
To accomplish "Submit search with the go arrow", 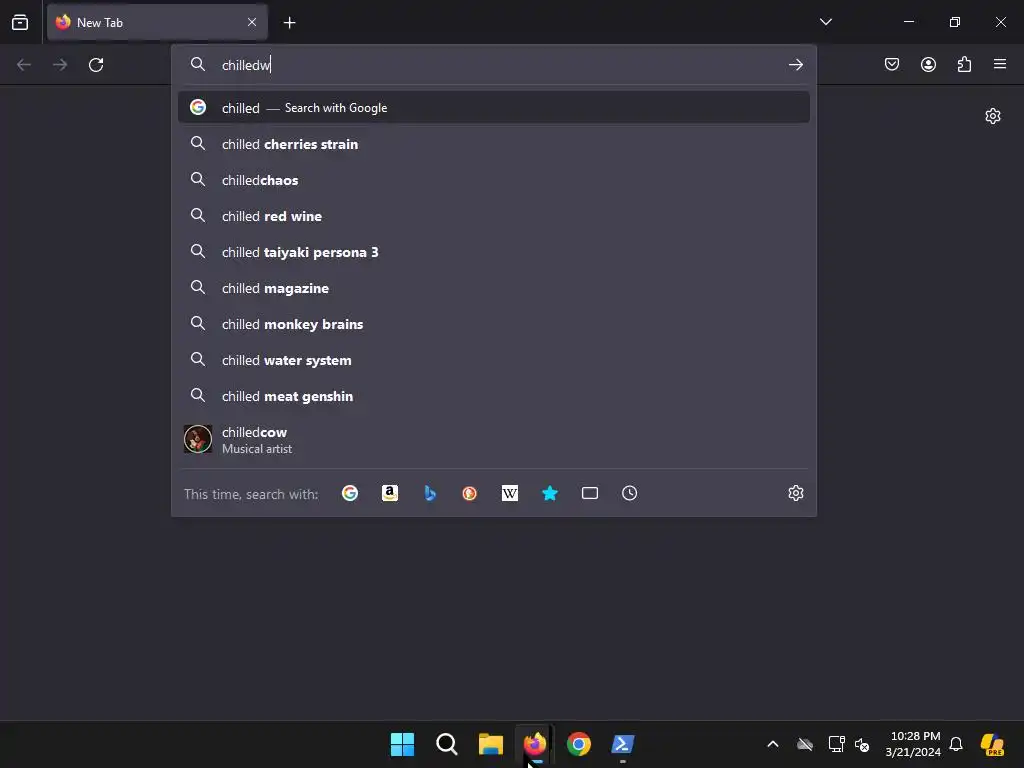I will pyautogui.click(x=795, y=65).
